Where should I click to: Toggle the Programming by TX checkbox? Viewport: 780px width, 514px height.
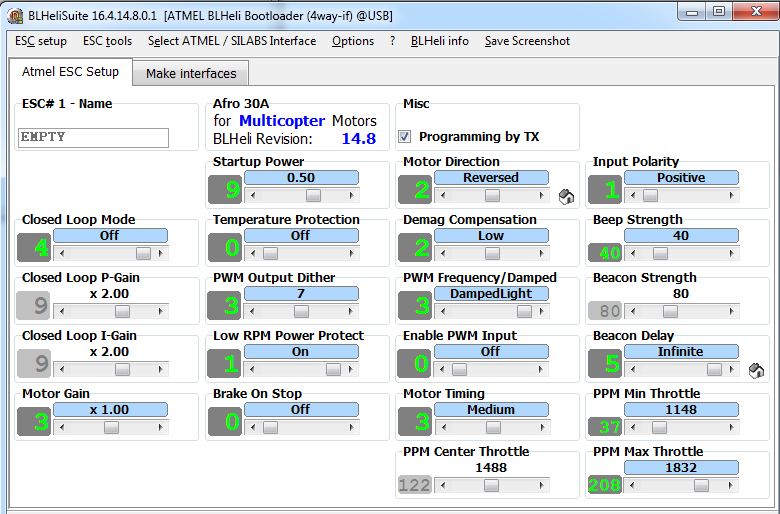tap(404, 136)
